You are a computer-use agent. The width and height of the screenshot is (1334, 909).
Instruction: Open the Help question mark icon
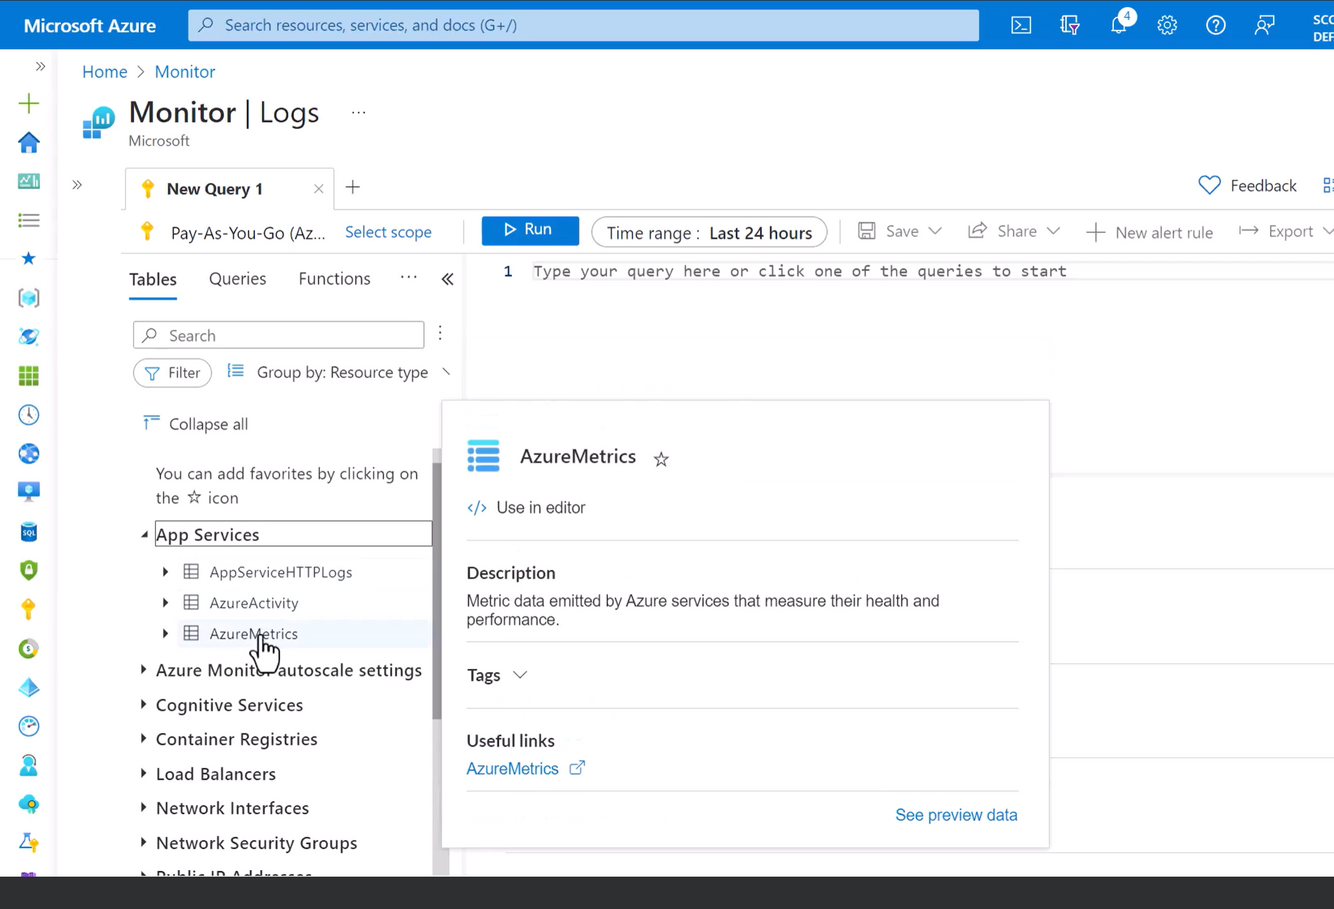pyautogui.click(x=1216, y=25)
